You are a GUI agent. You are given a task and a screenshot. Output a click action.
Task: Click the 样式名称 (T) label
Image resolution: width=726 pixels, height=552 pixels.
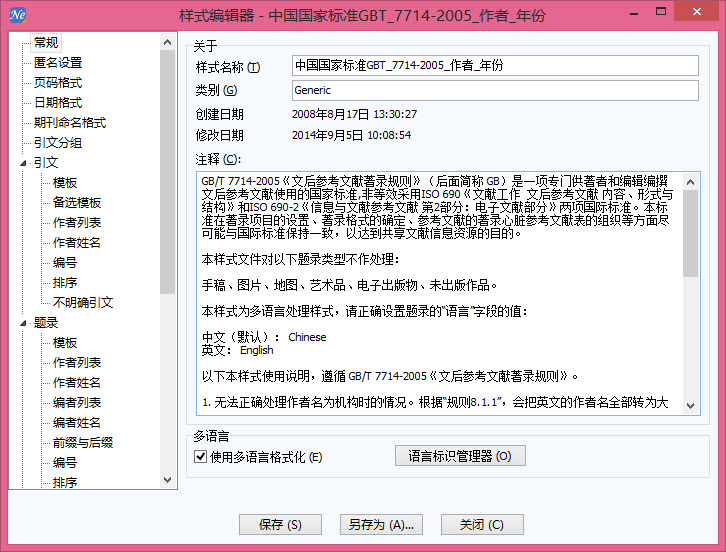coord(228,68)
